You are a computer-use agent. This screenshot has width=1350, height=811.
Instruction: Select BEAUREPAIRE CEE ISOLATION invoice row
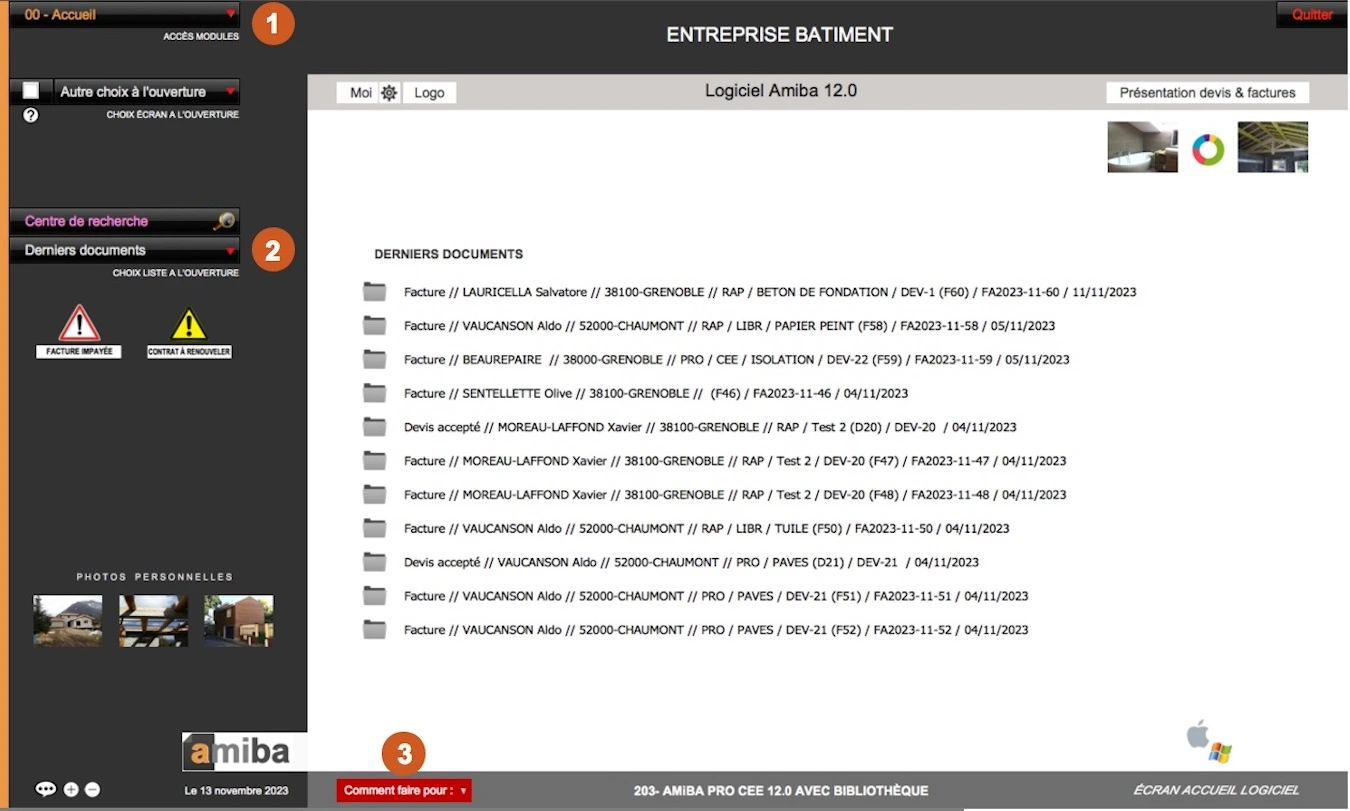737,360
